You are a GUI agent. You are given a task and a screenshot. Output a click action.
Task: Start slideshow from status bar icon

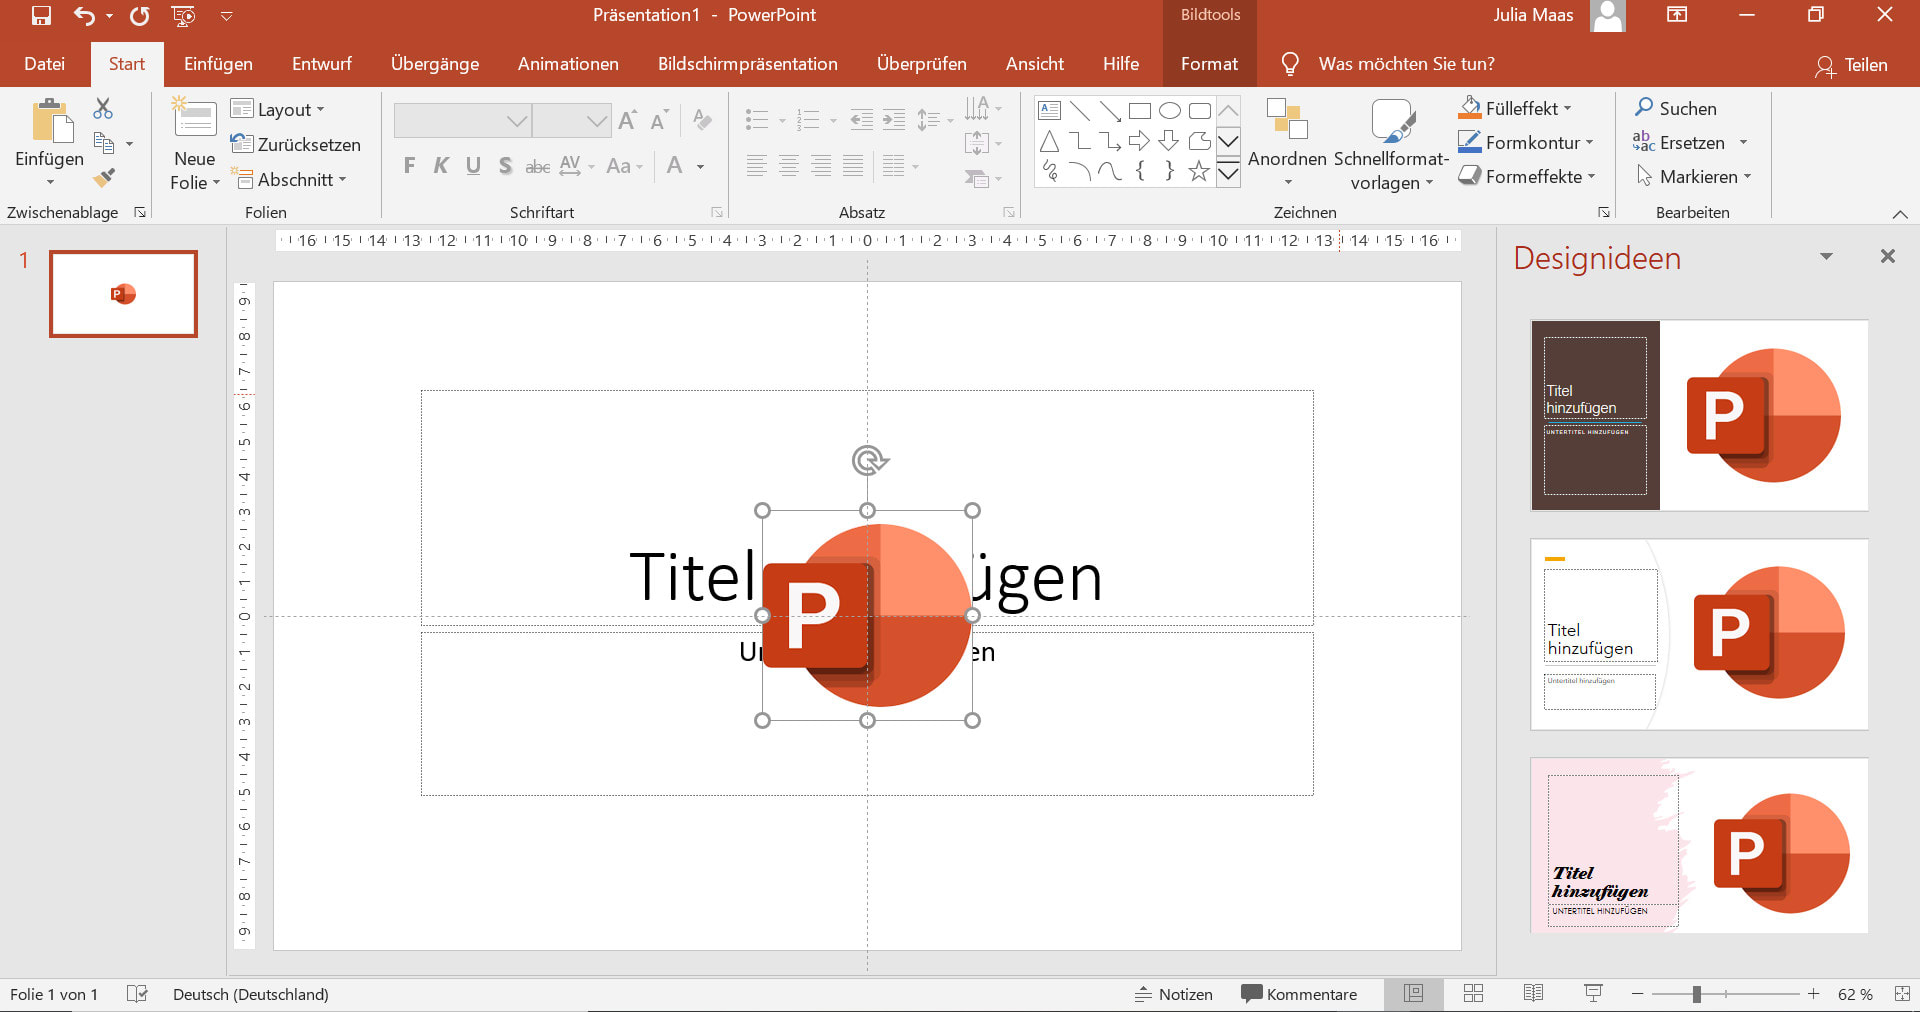[x=1593, y=993]
